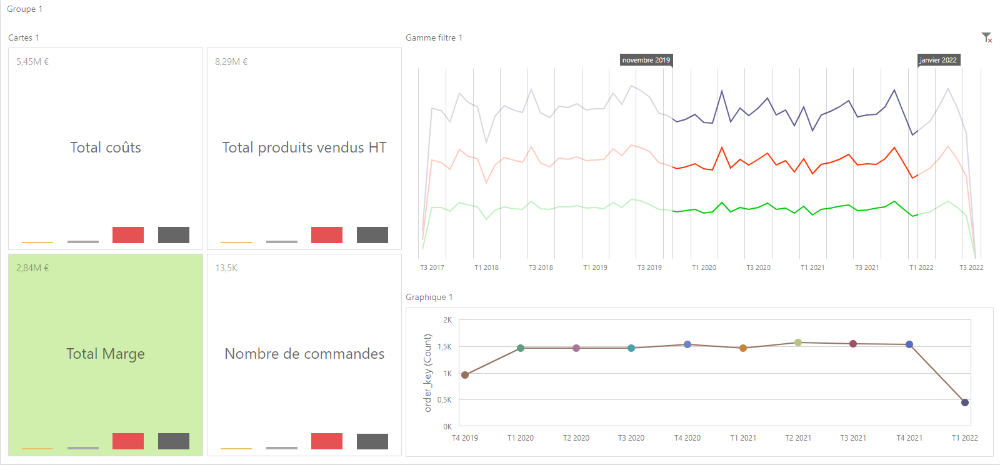Image resolution: width=1000 pixels, height=465 pixels.
Task: Clear the range filter with the funnel icon
Action: pyautogui.click(x=987, y=38)
